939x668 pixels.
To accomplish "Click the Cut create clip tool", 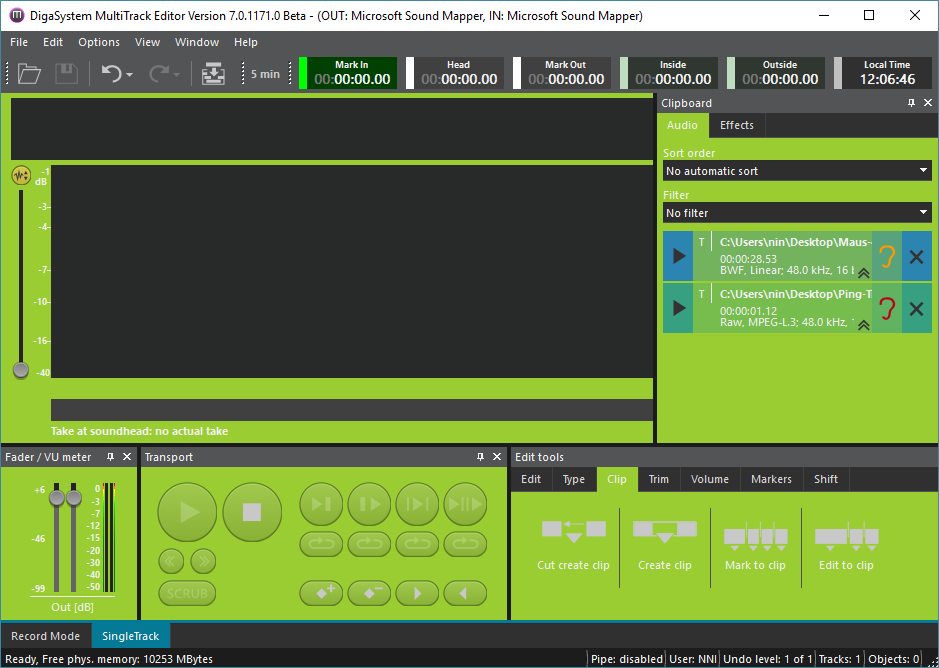I will (573, 545).
